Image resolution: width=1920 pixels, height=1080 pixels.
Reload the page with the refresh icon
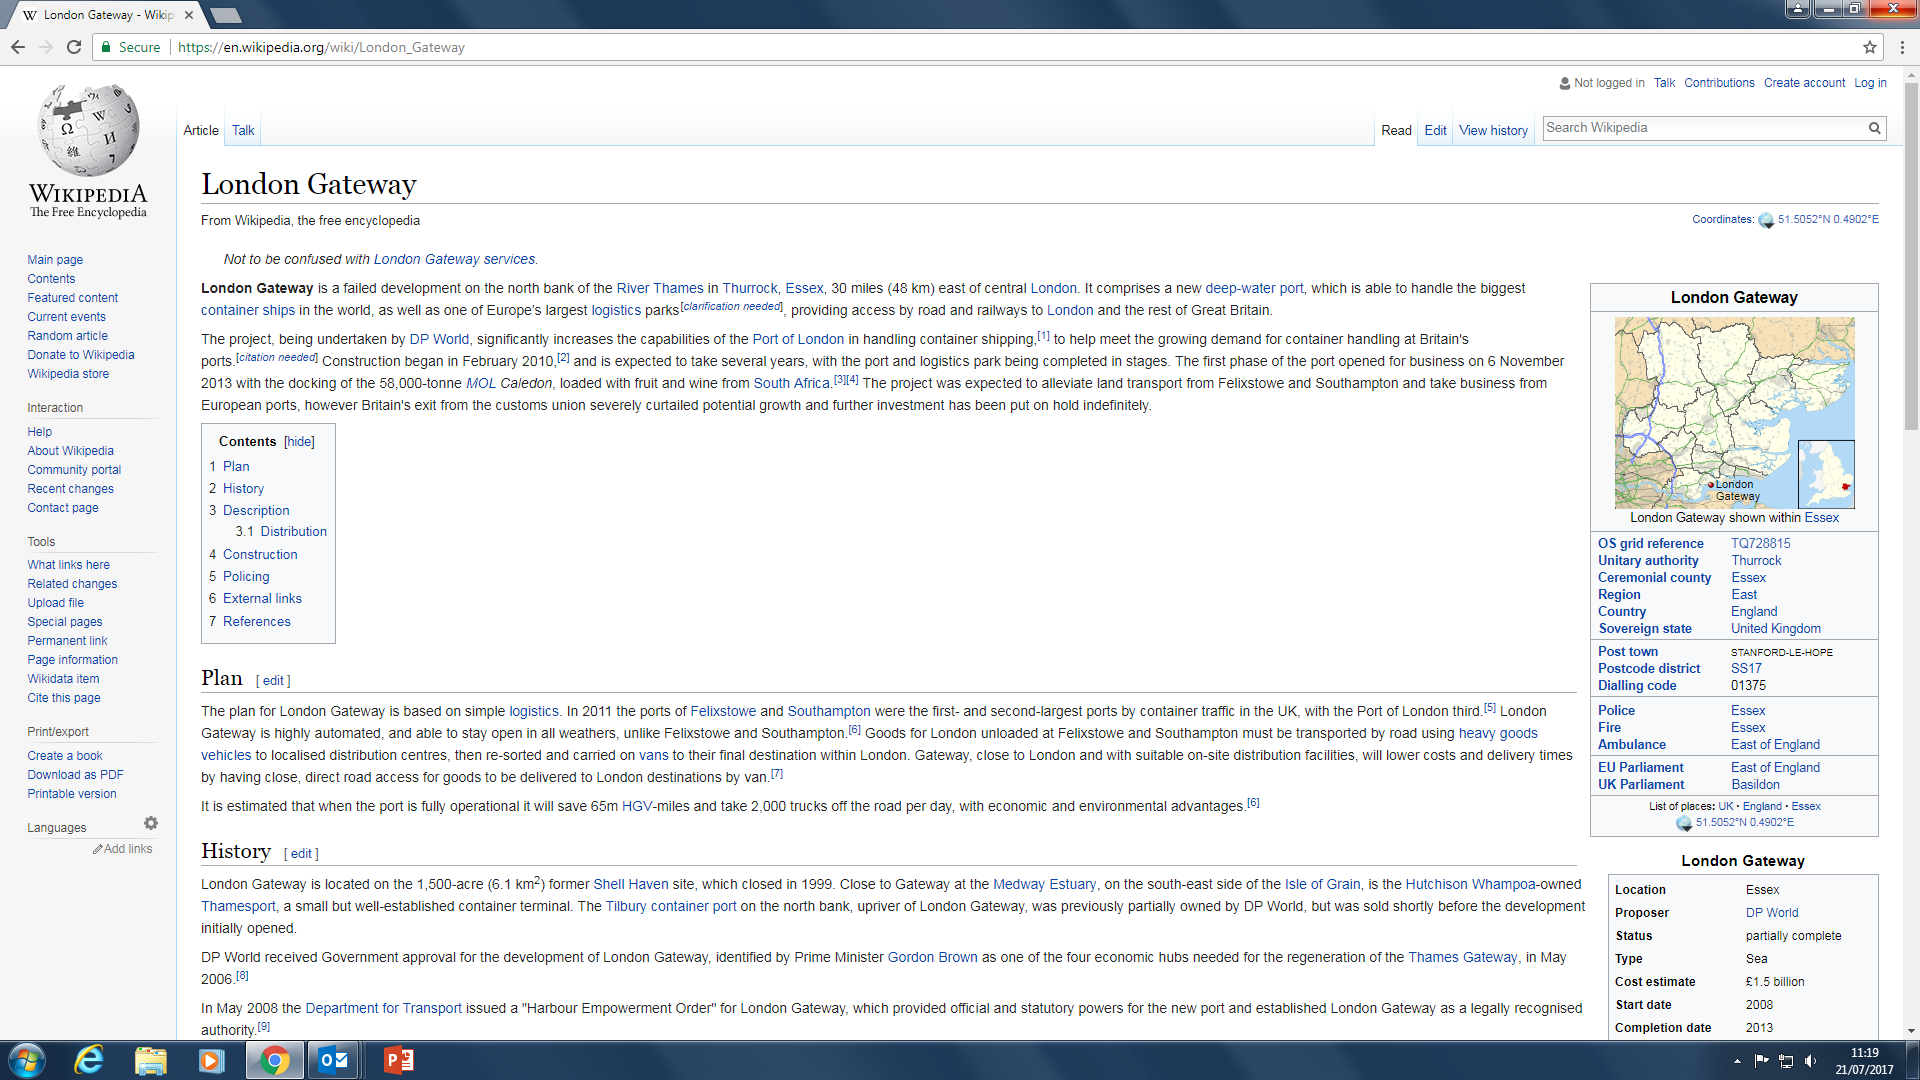coord(74,47)
